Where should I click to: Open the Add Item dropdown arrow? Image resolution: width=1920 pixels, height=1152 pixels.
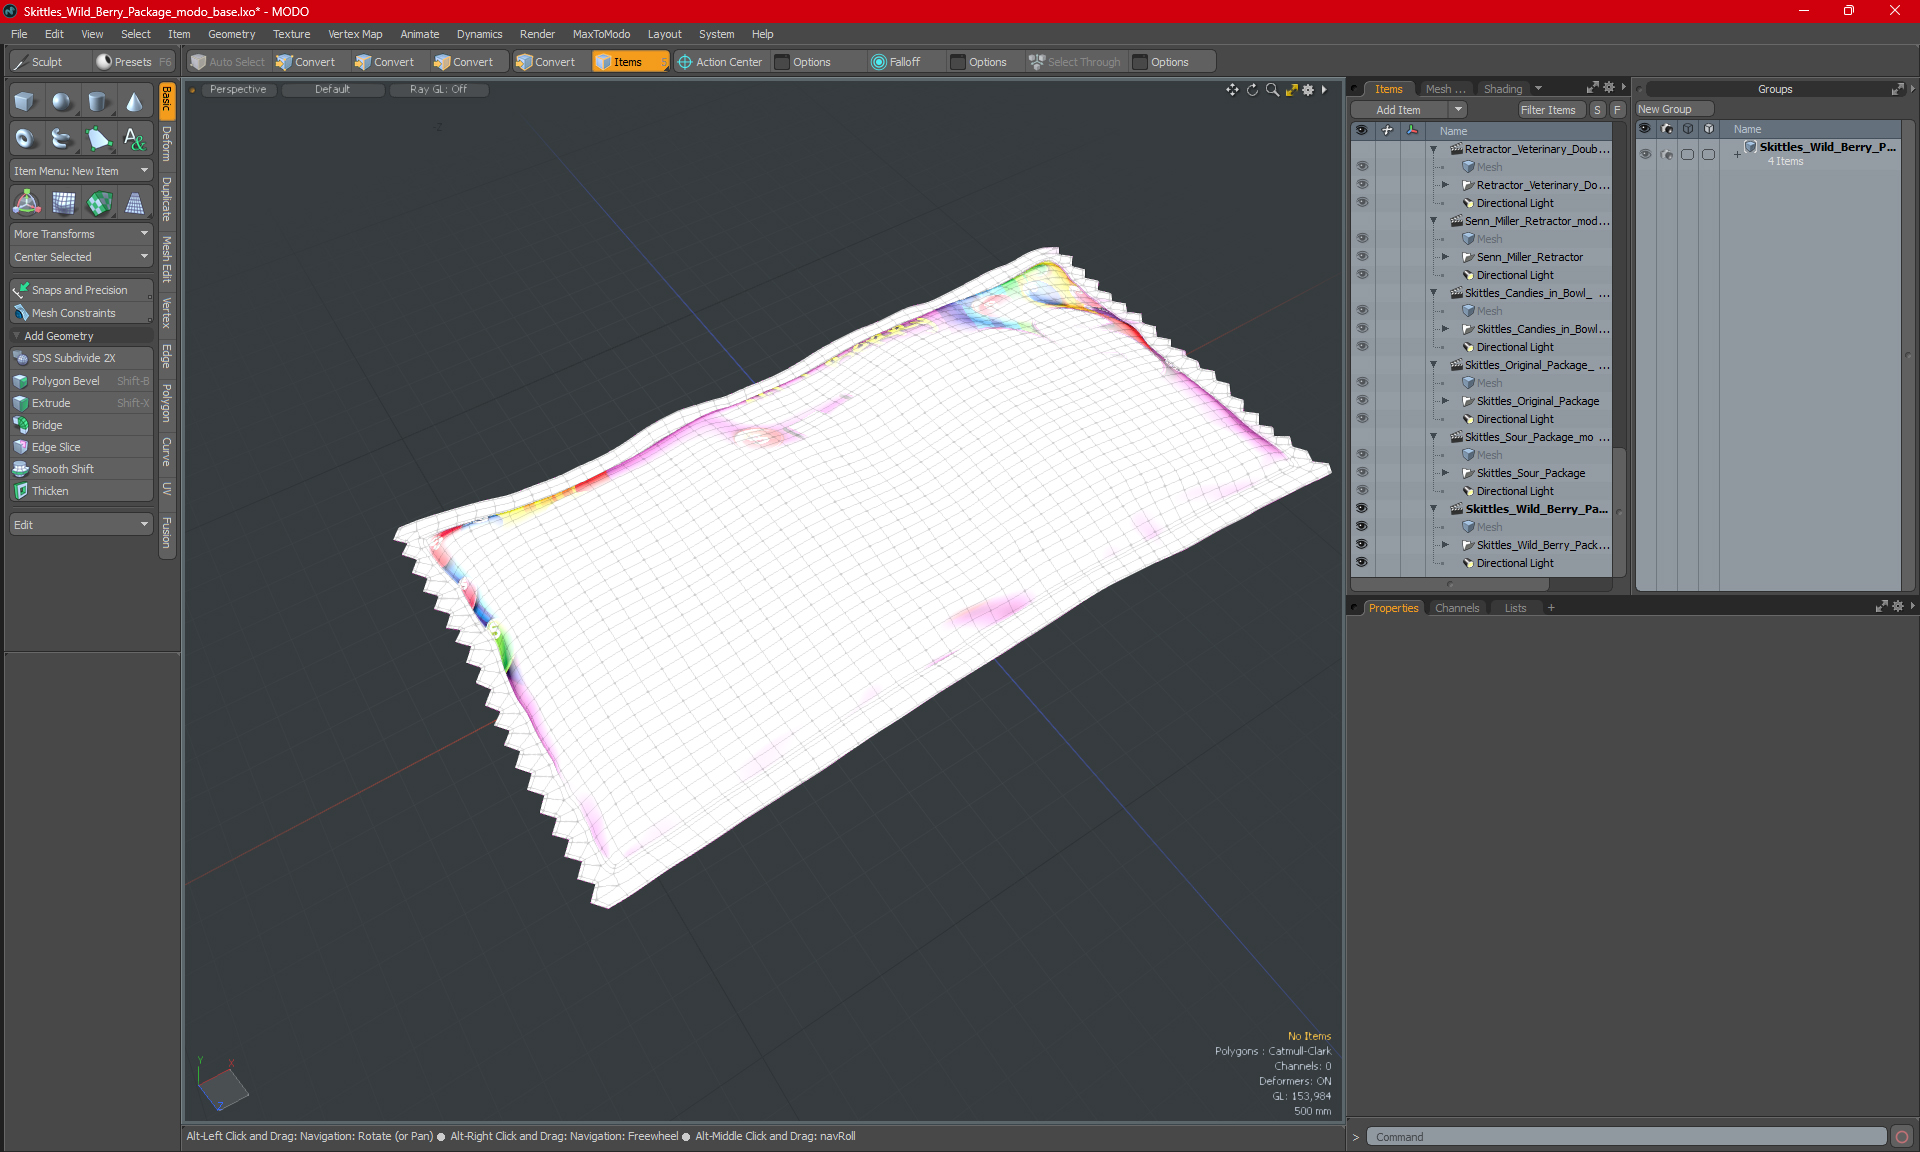click(1458, 110)
